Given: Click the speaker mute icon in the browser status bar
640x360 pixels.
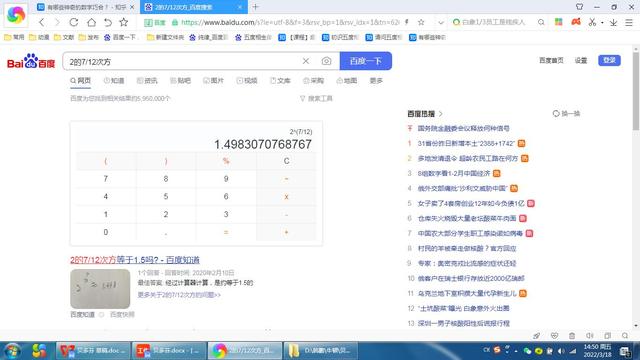Looking at the screenshot, I should click(589, 336).
